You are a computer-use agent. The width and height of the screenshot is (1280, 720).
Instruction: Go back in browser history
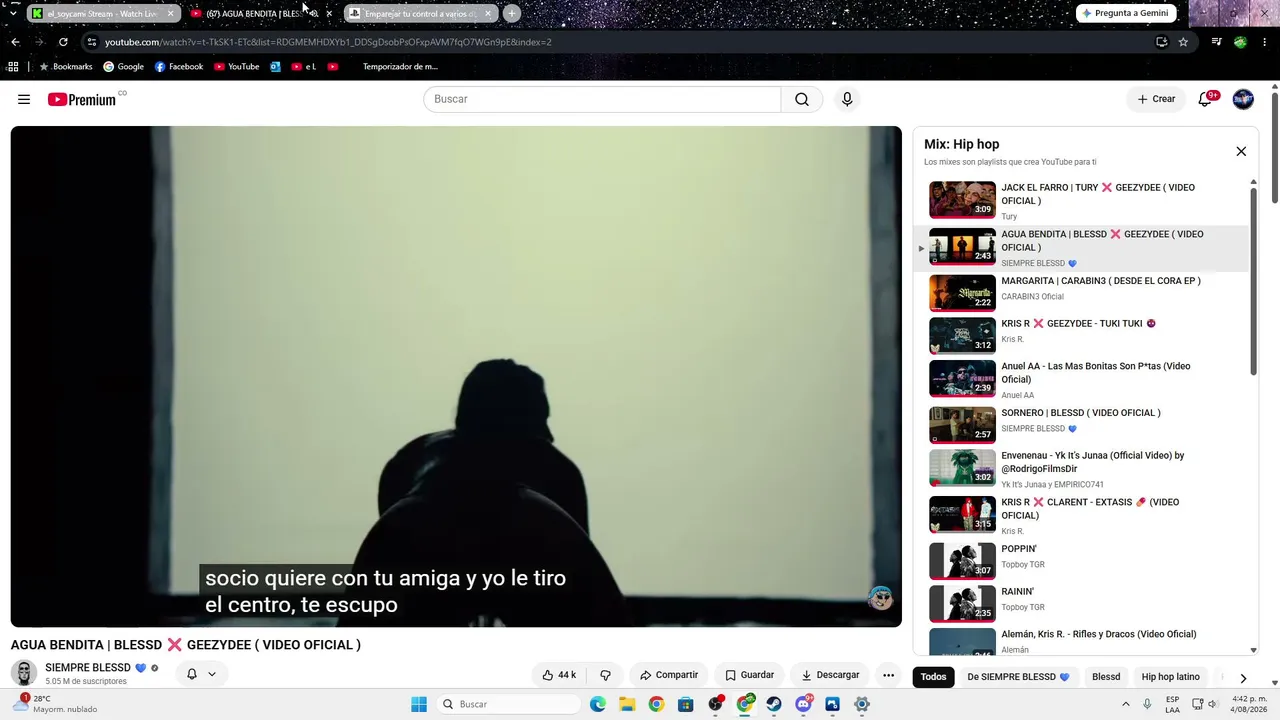click(15, 42)
